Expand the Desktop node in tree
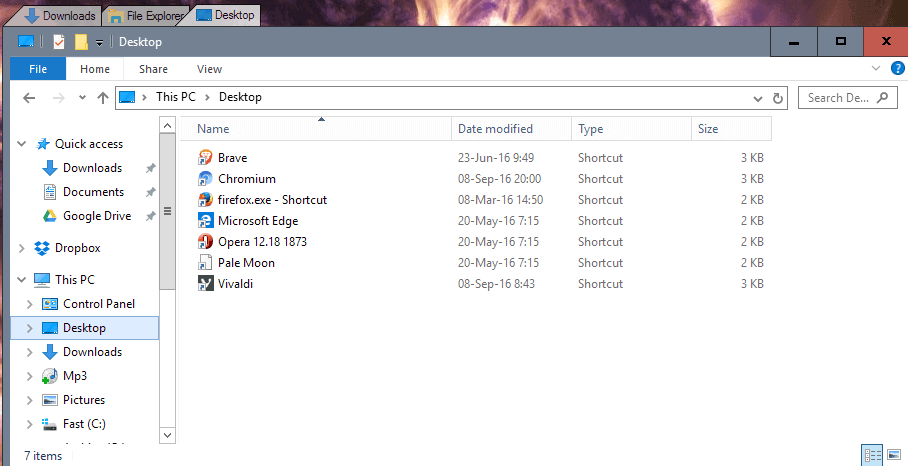 click(x=30, y=328)
